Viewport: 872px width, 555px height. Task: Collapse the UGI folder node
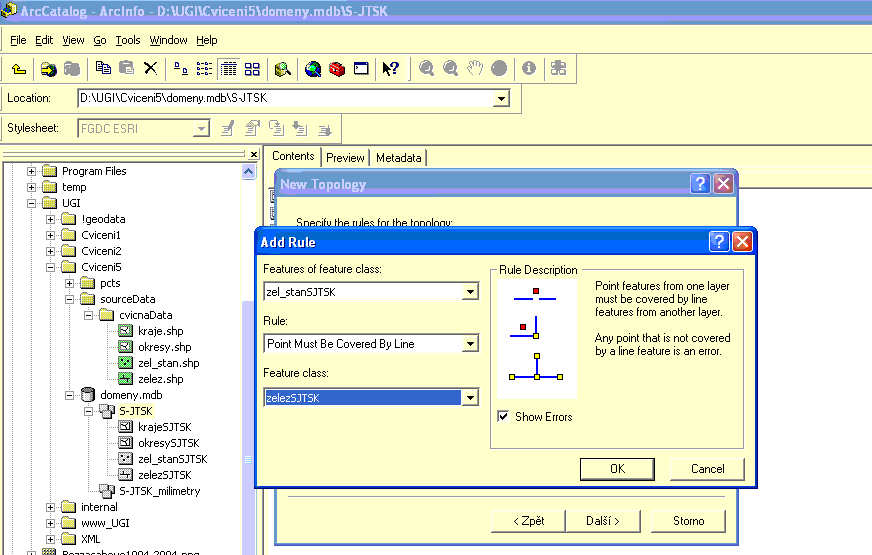pos(31,203)
